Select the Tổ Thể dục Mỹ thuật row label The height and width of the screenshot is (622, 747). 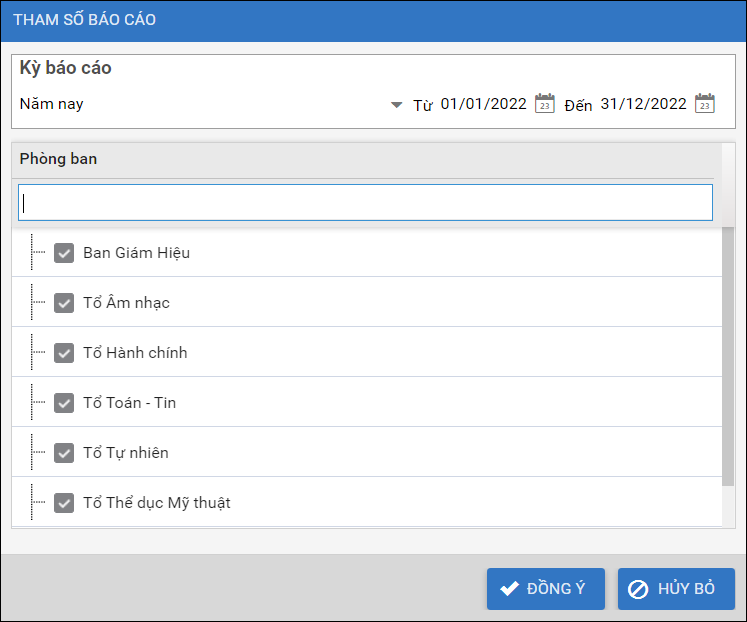[156, 503]
